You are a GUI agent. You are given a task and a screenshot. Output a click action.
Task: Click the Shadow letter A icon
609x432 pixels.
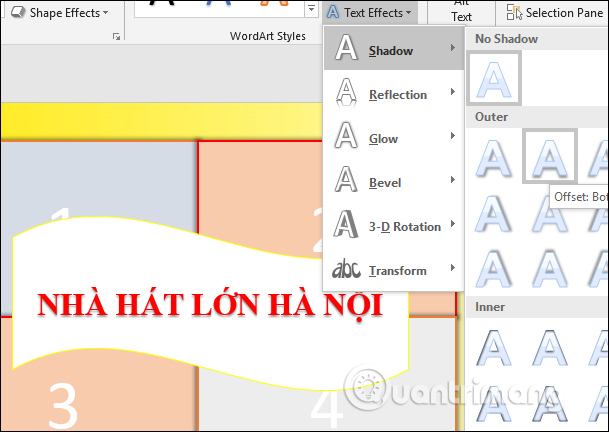pos(346,47)
